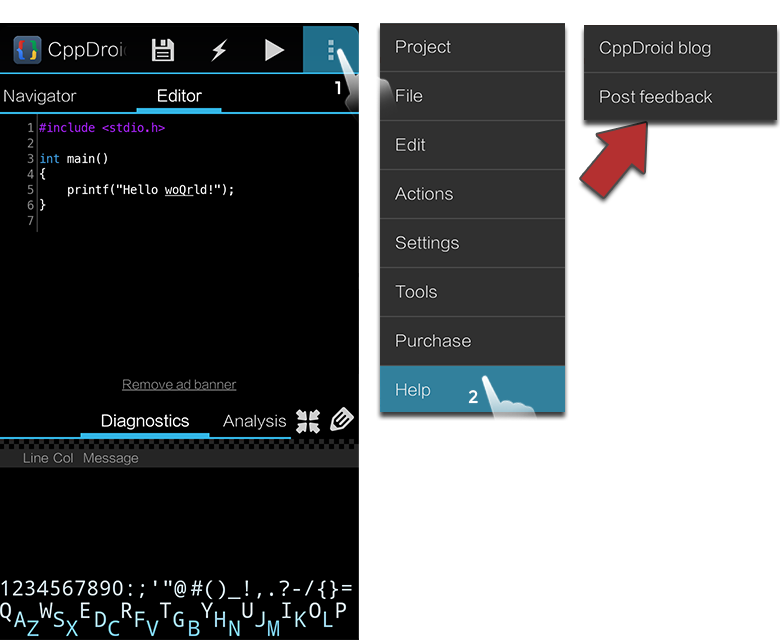Tap the G key on the keyboard
780x640 pixels.
pyautogui.click(x=178, y=620)
